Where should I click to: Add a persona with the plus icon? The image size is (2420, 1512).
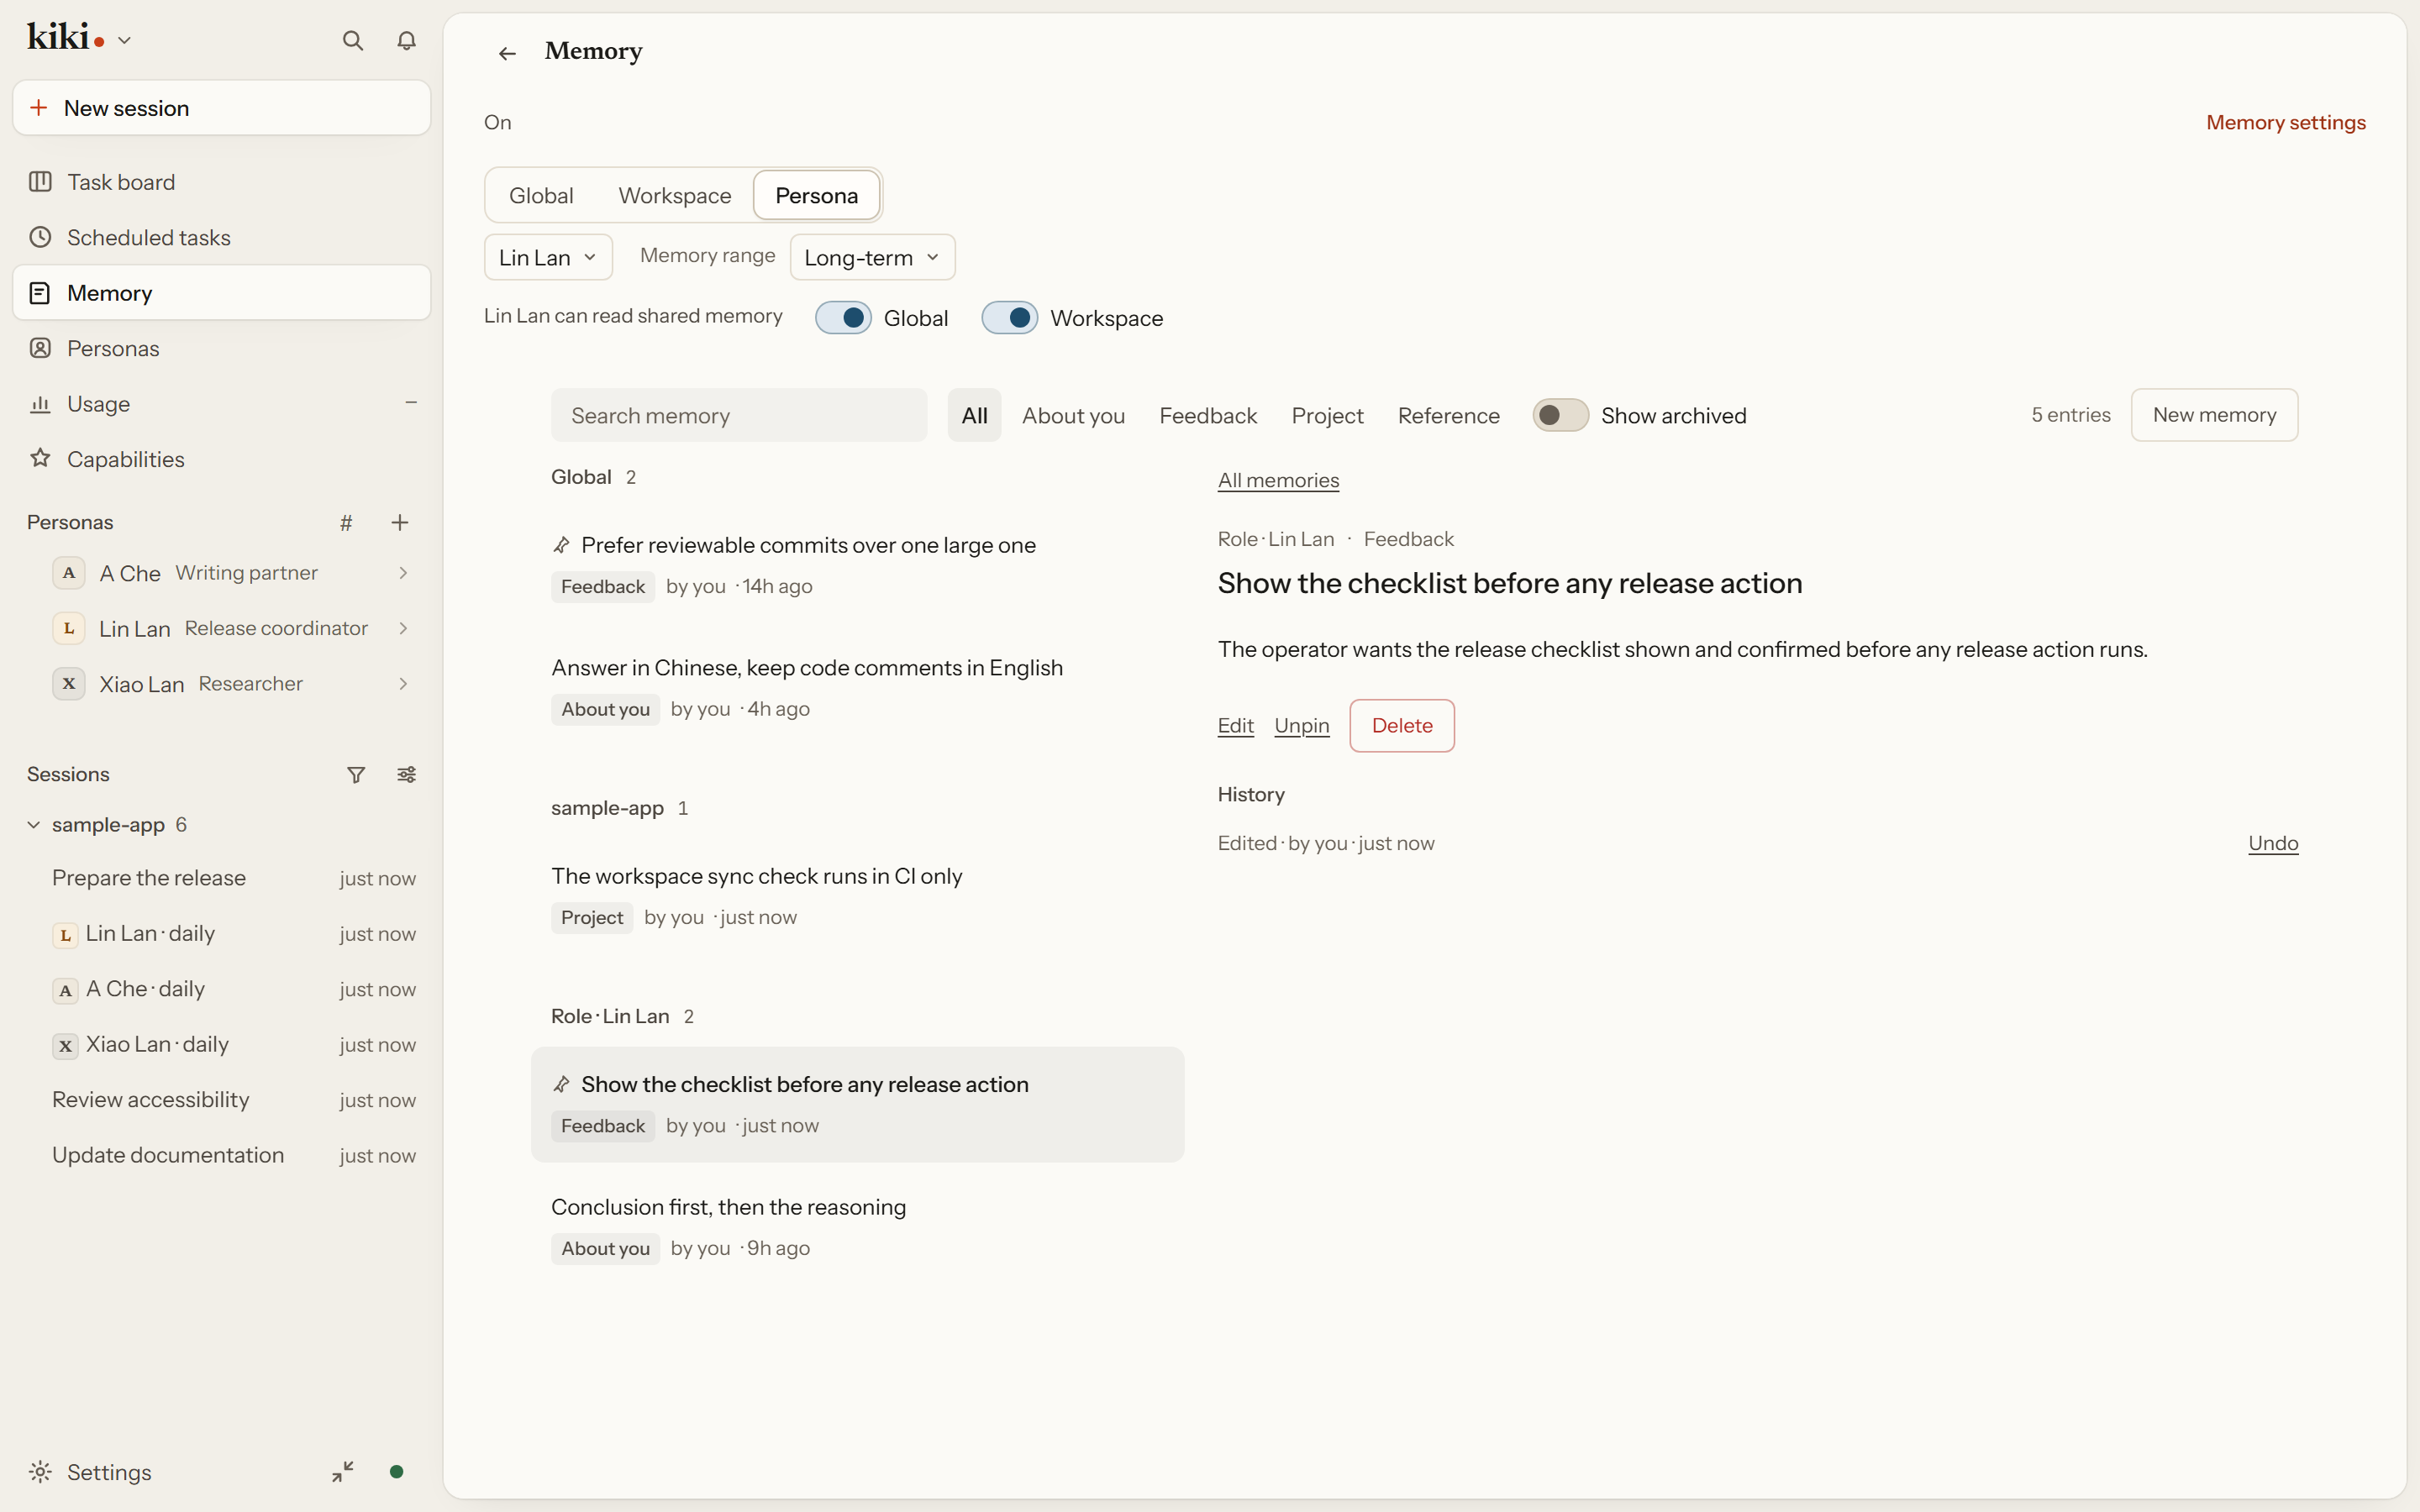pyautogui.click(x=400, y=522)
